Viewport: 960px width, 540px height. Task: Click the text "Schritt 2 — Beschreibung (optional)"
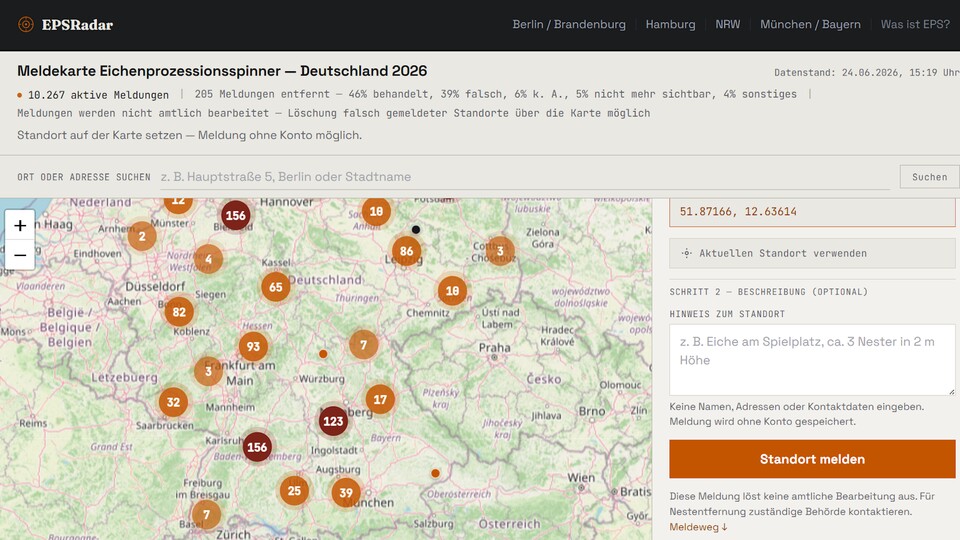pos(768,292)
